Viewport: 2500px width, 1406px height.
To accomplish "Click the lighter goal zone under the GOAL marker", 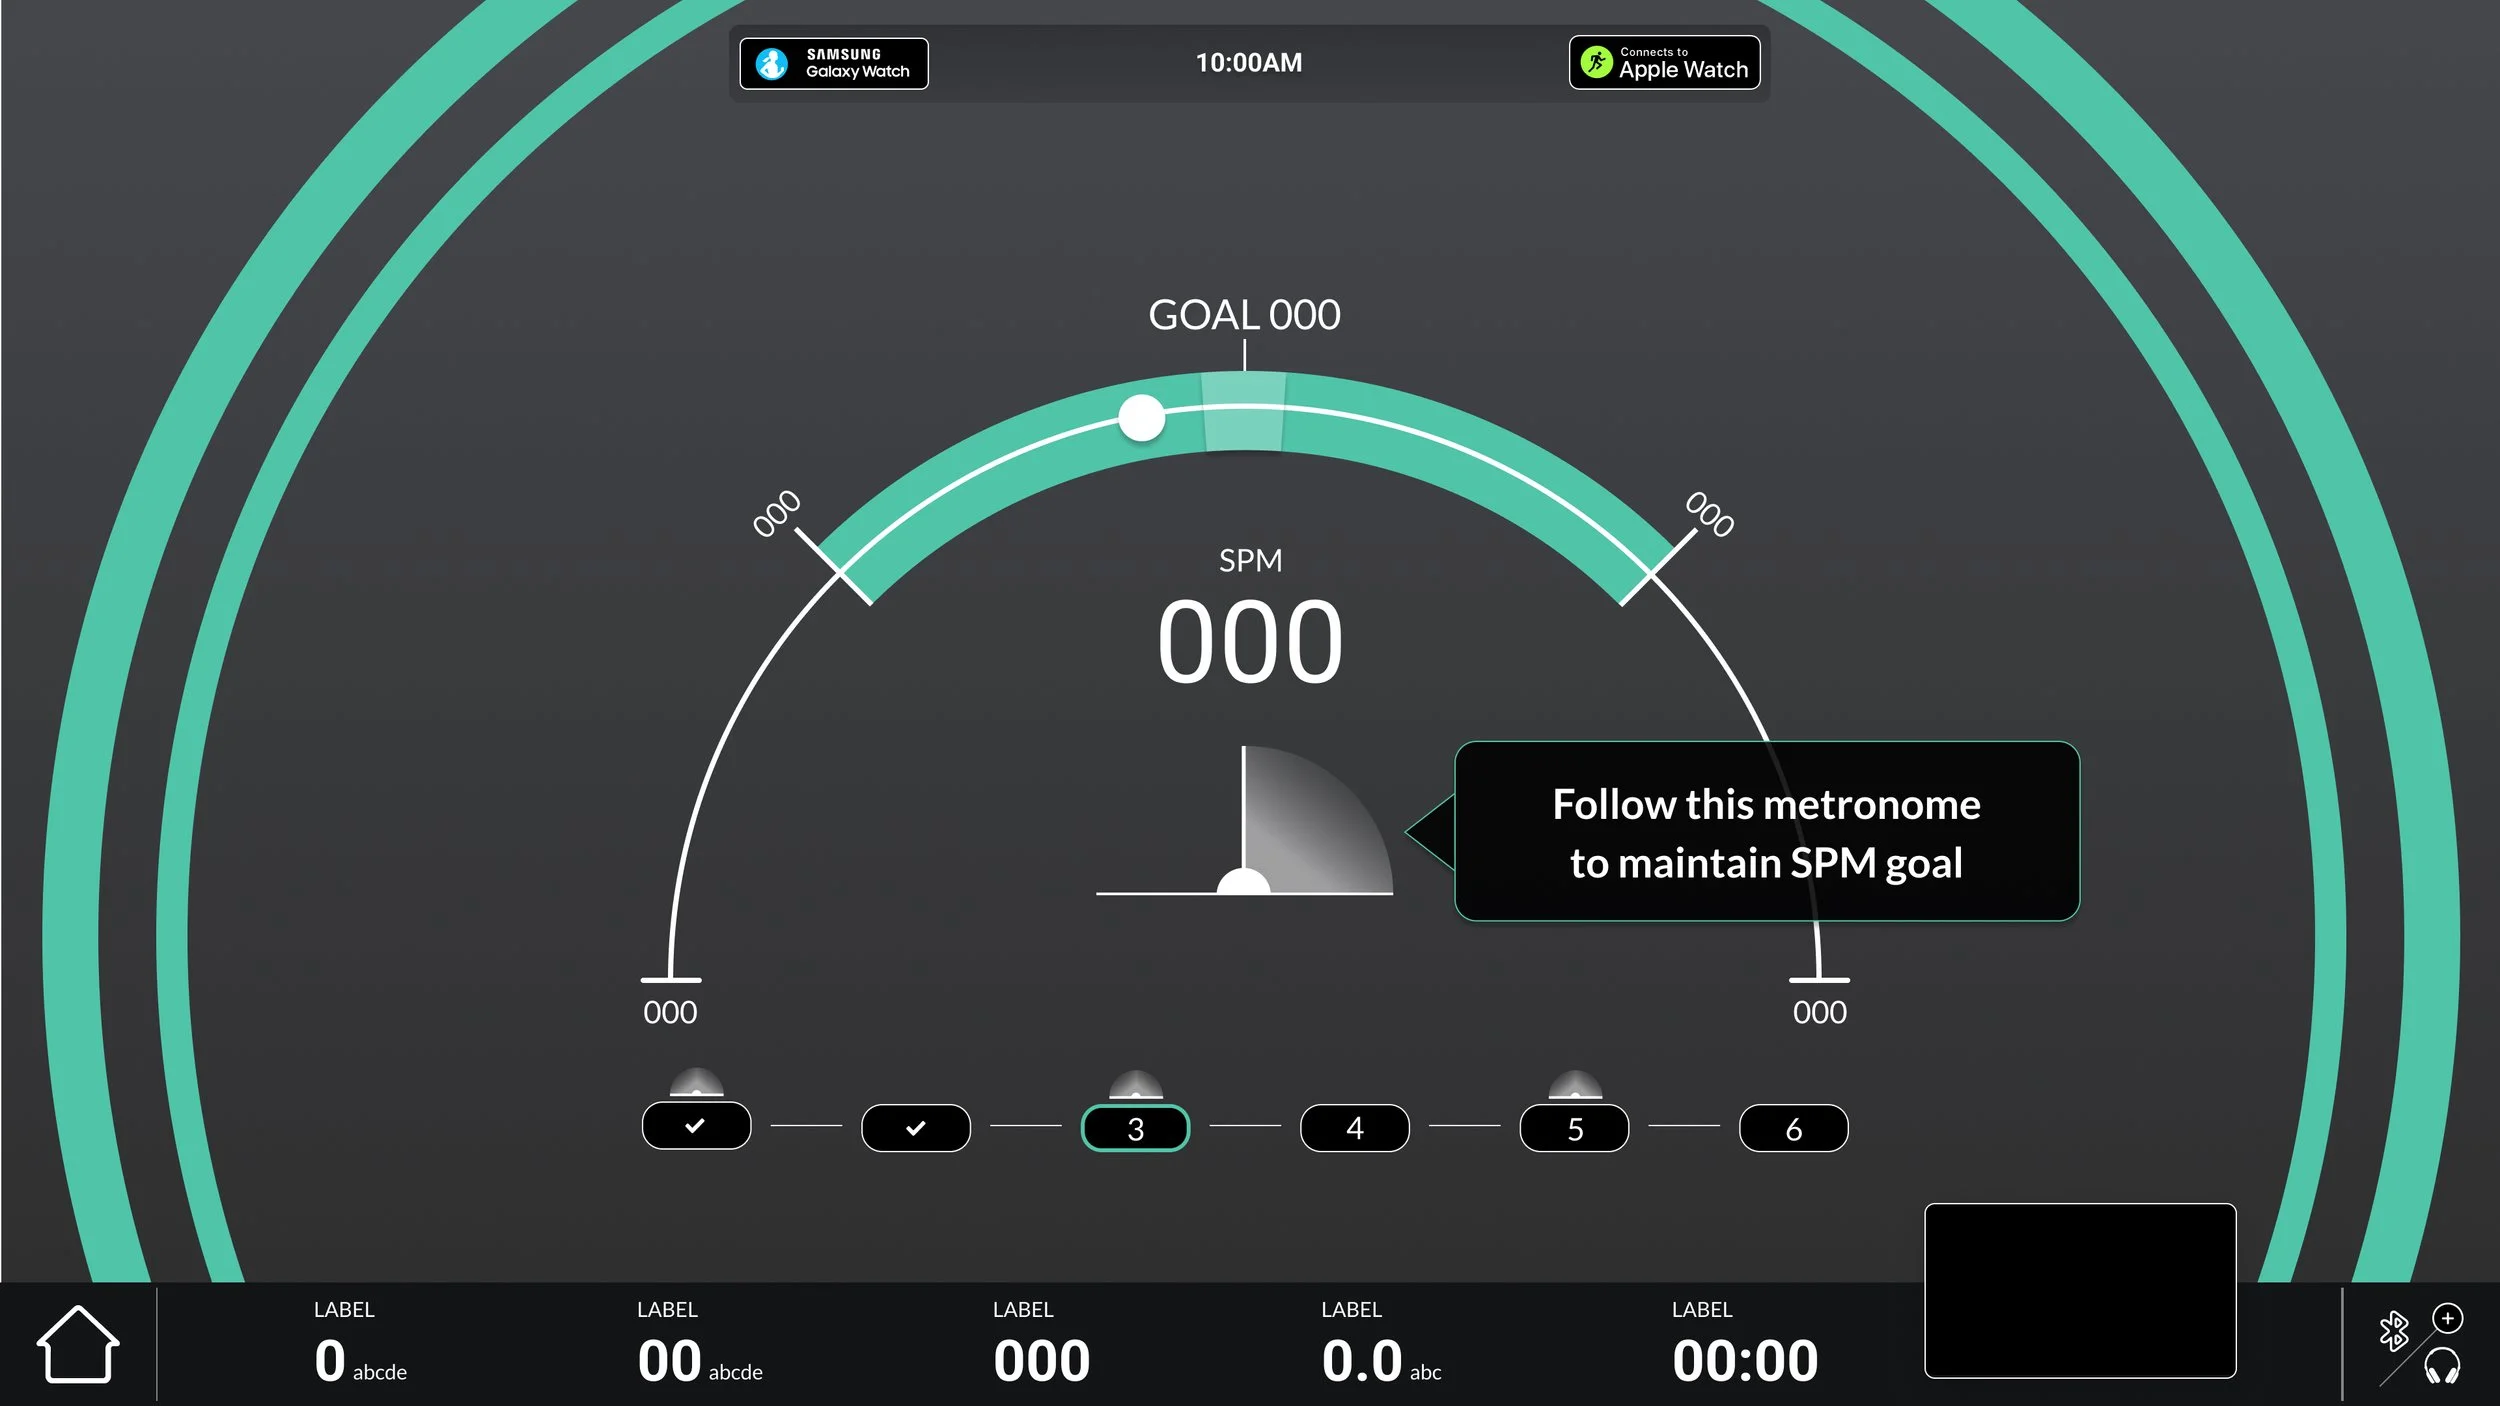I will 1243,411.
